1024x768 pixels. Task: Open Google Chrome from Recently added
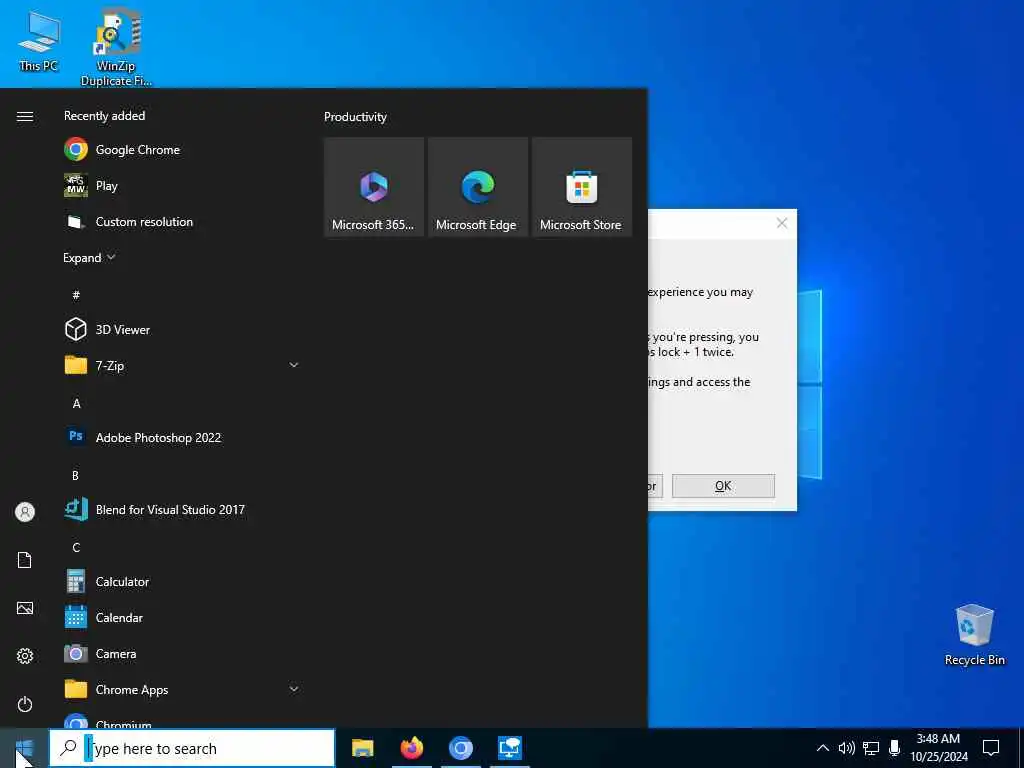183,150
